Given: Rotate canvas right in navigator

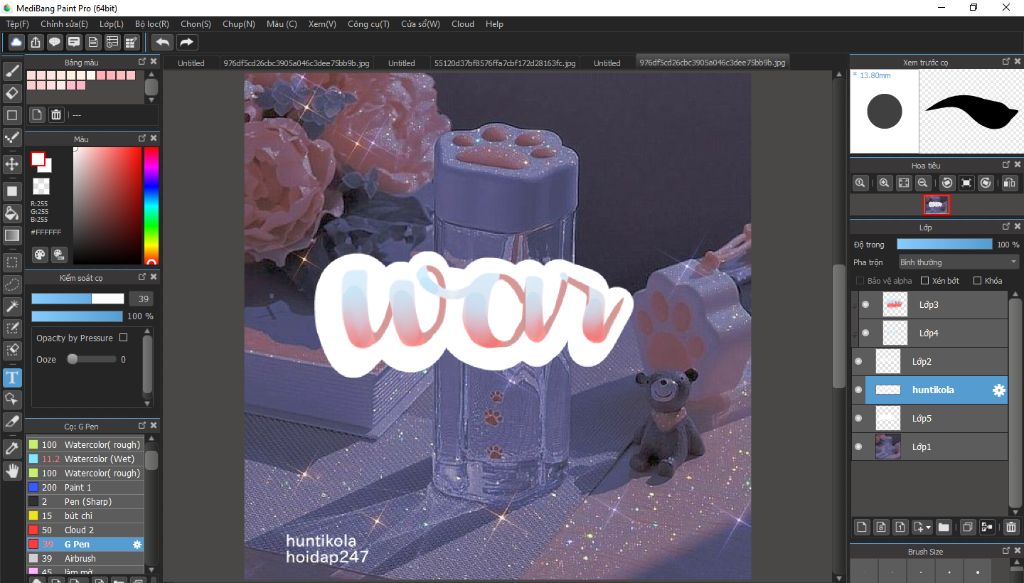Looking at the screenshot, I should [985, 183].
